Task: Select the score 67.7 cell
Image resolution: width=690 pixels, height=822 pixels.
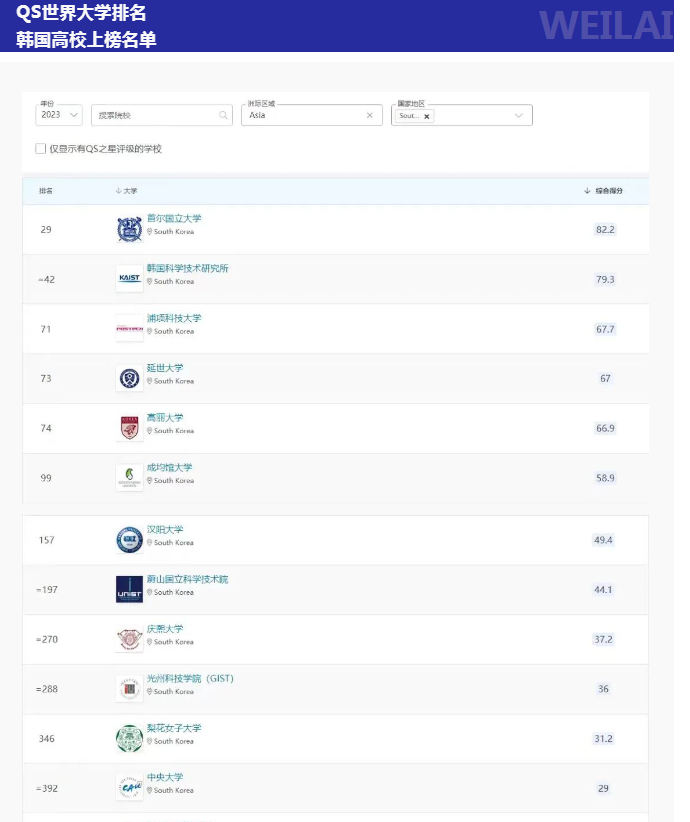Action: click(x=605, y=329)
